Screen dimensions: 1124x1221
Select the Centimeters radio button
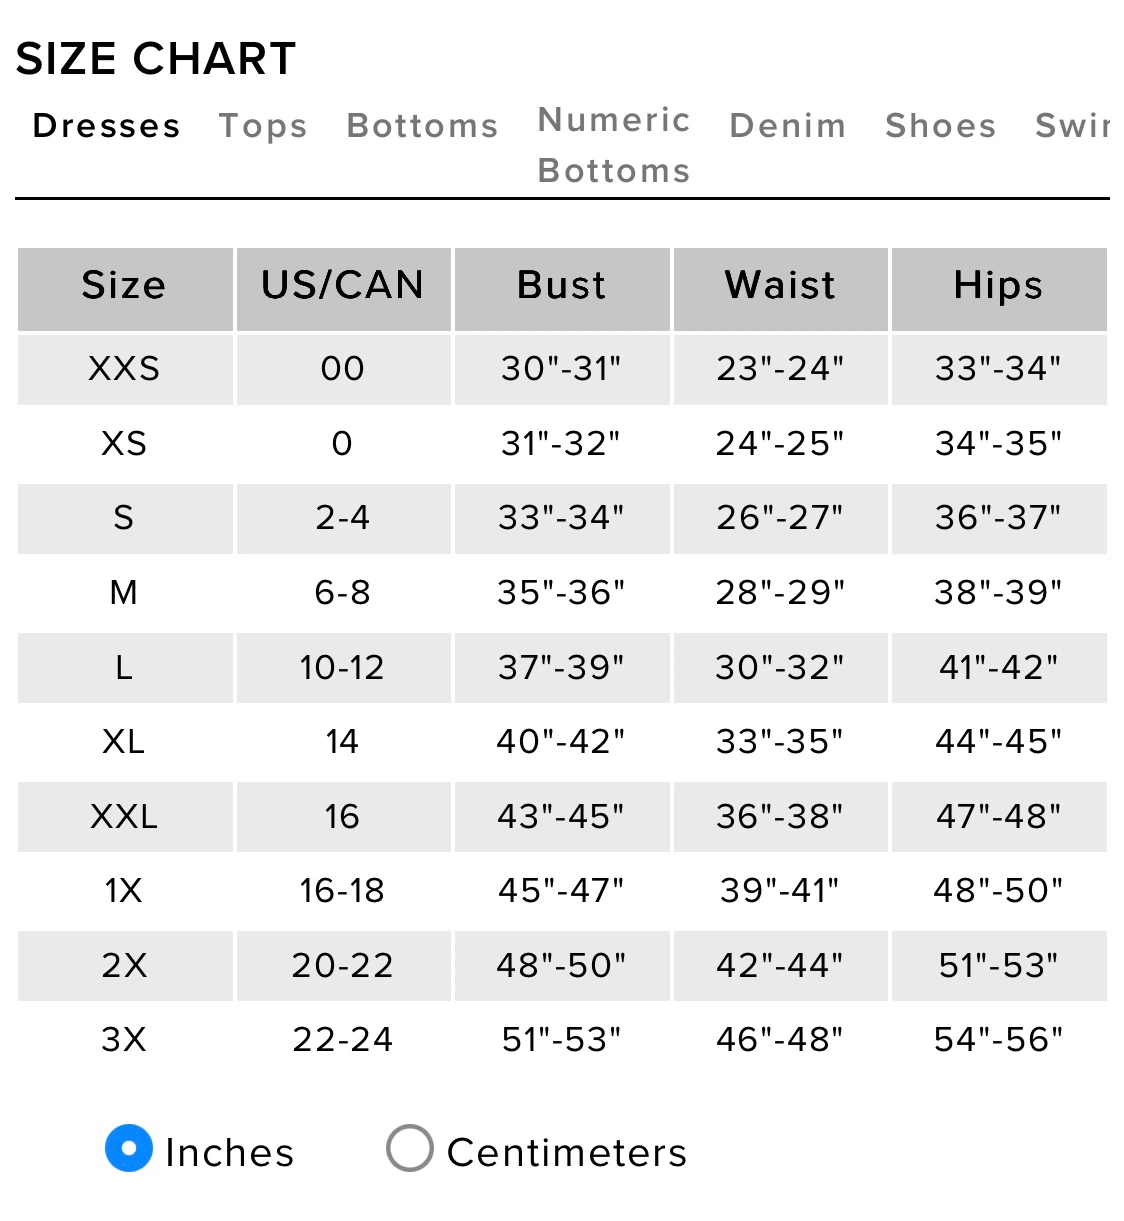[410, 1149]
